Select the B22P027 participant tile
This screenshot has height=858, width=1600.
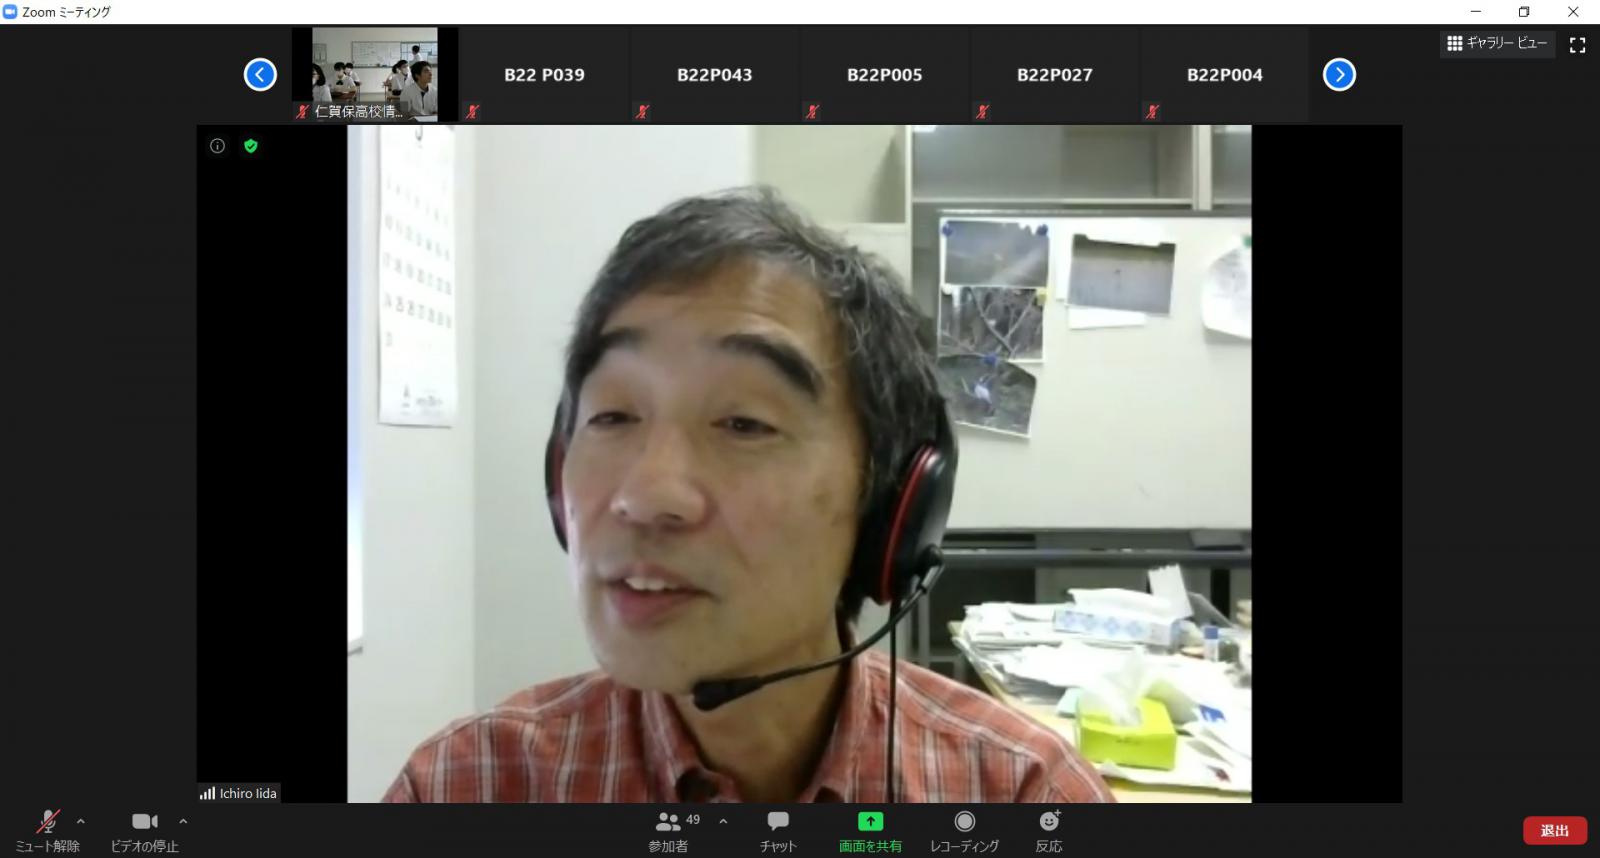(x=1054, y=75)
